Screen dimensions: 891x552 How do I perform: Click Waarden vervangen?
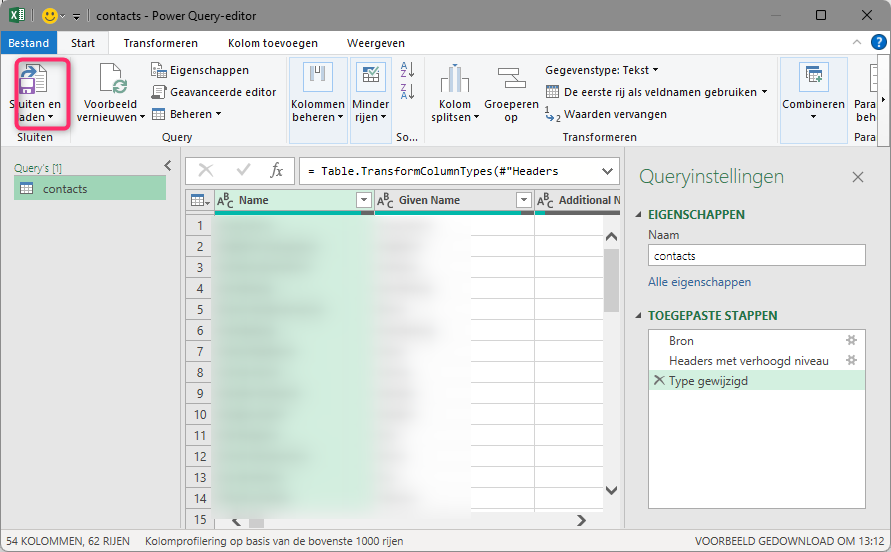606,114
